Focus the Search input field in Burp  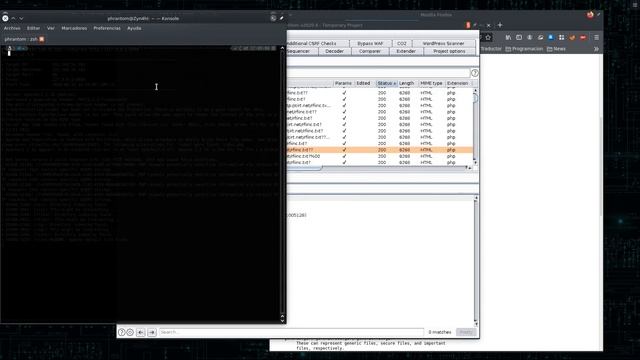291,332
